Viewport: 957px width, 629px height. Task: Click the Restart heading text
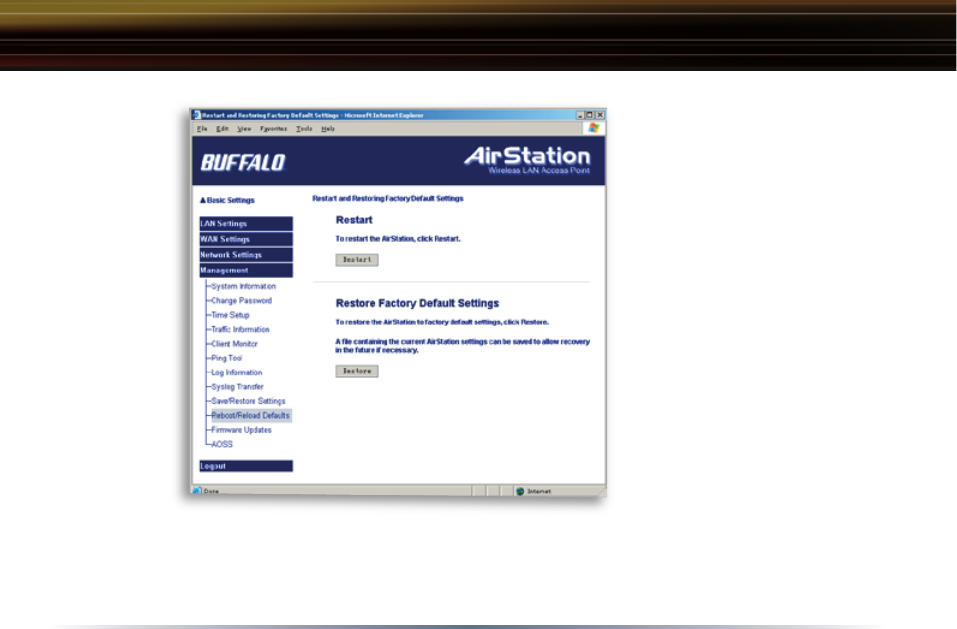click(354, 220)
